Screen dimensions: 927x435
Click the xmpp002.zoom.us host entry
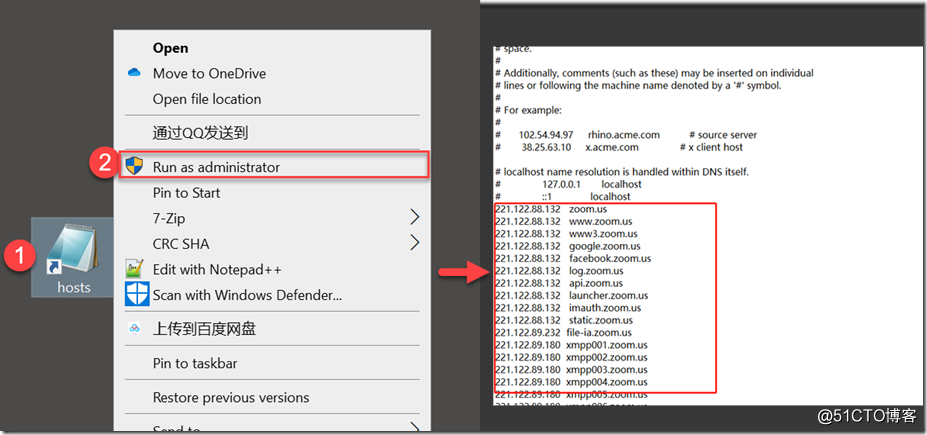coord(571,357)
